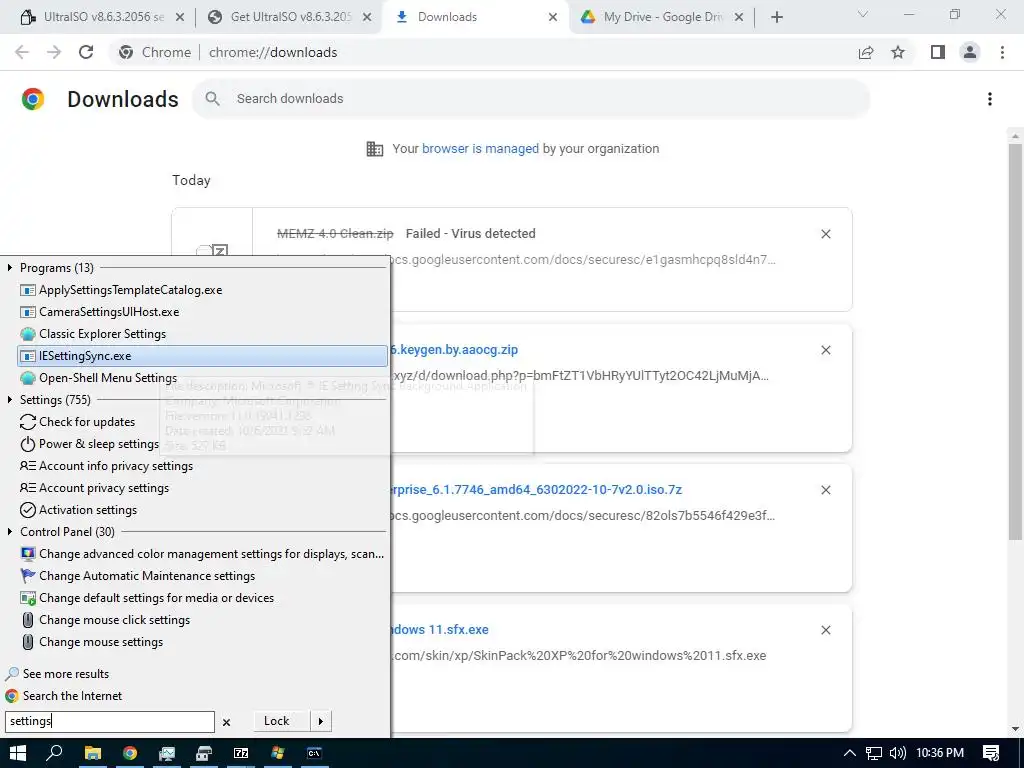Open volume speaker tray icon
Image resolution: width=1024 pixels, height=768 pixels.
[898, 753]
